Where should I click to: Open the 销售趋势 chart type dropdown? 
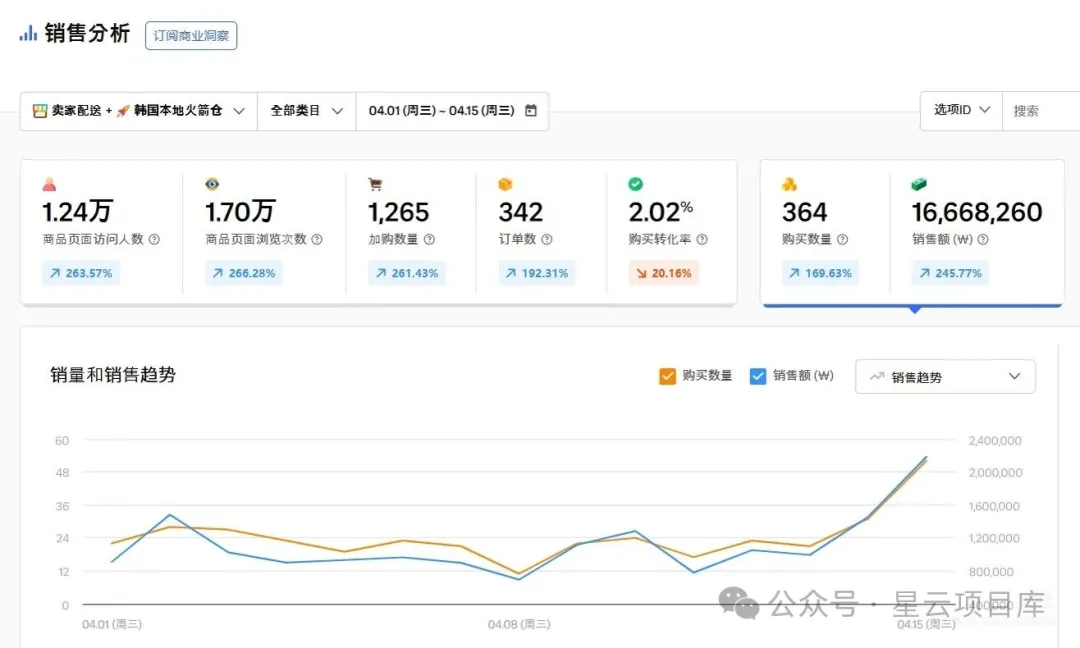point(945,377)
